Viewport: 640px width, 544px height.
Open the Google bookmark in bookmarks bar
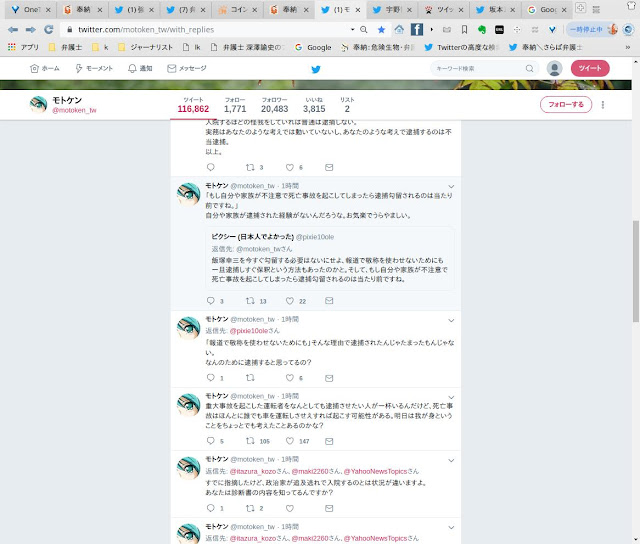point(313,47)
